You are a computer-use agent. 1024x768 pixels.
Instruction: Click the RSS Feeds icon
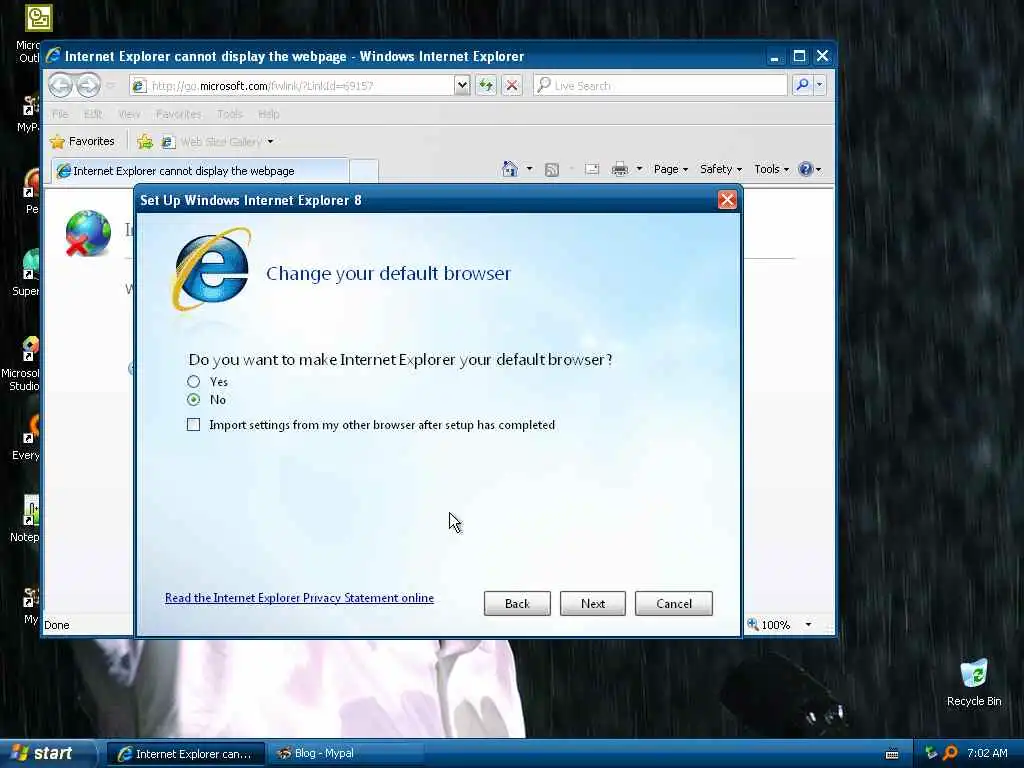tap(552, 170)
